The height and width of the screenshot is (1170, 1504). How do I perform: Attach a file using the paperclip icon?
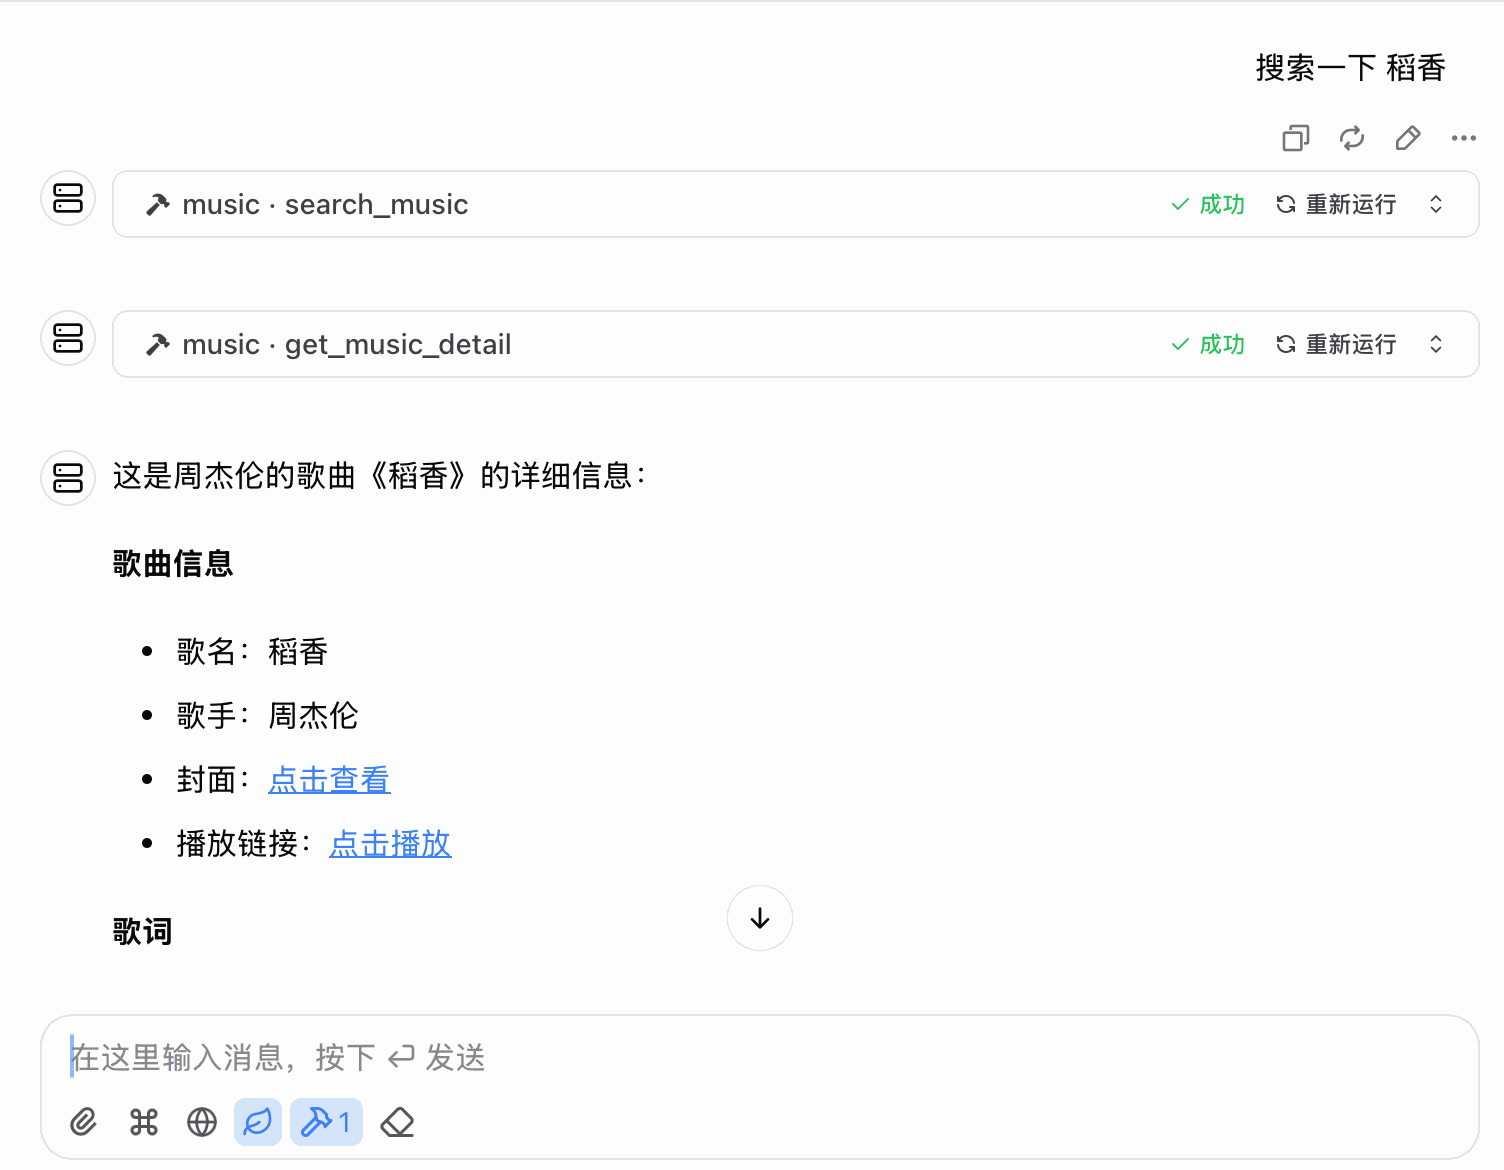click(x=84, y=1122)
